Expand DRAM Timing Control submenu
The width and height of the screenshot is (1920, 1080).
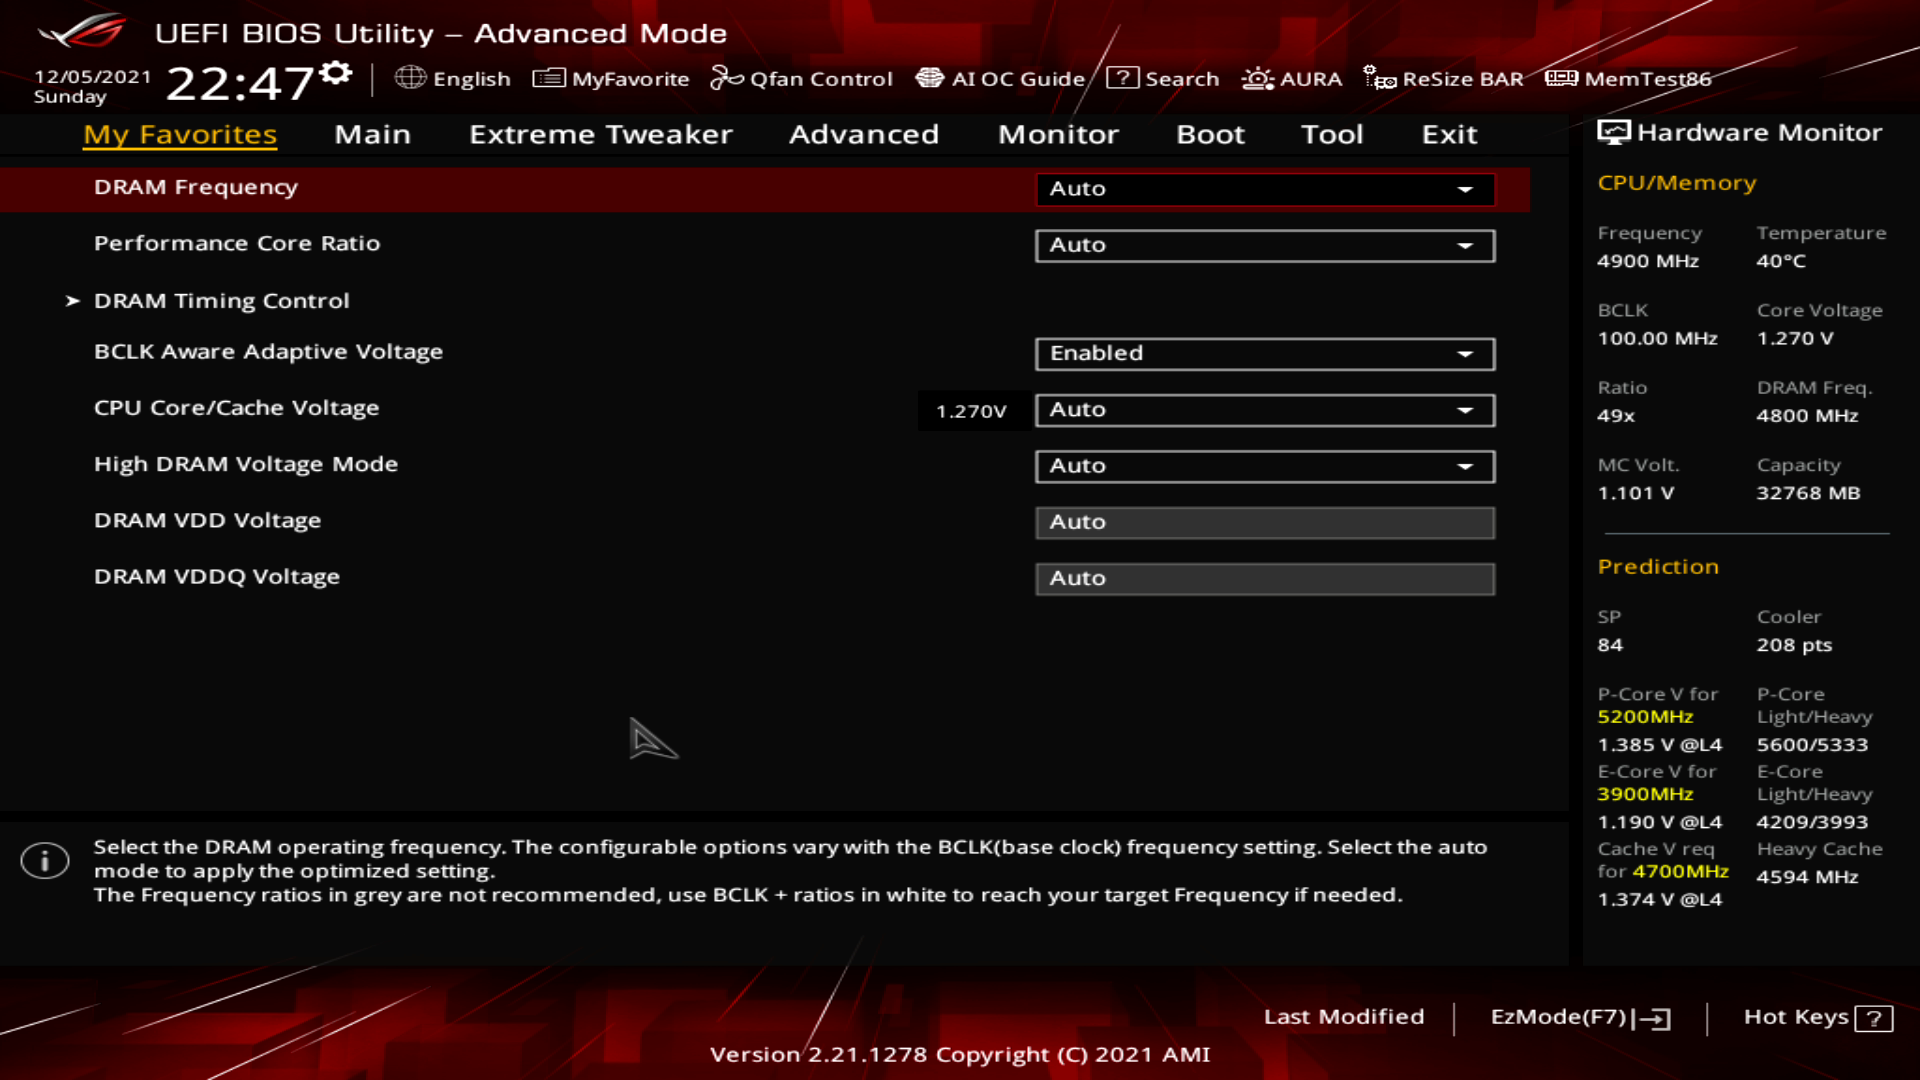tap(221, 301)
